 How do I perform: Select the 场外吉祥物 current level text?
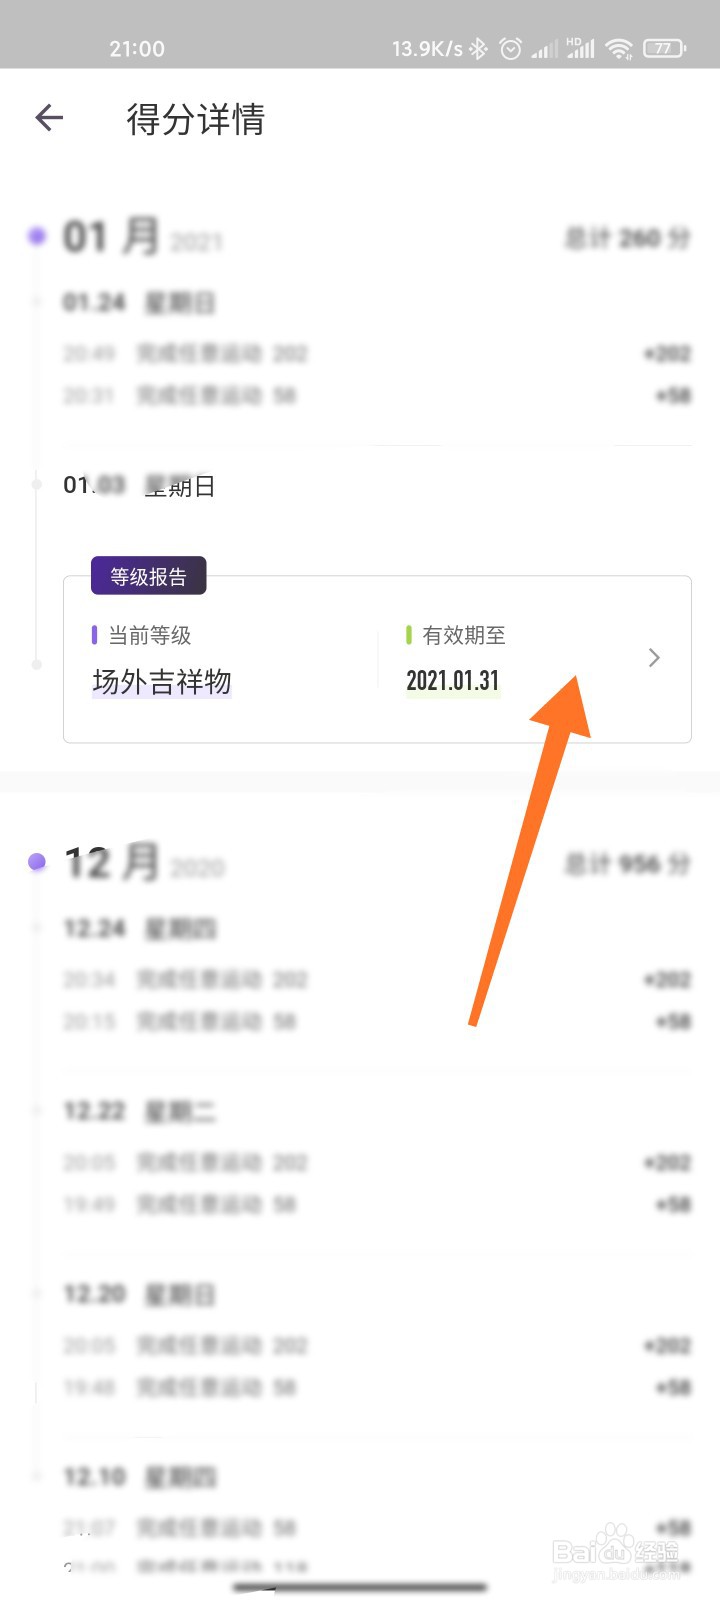click(162, 682)
